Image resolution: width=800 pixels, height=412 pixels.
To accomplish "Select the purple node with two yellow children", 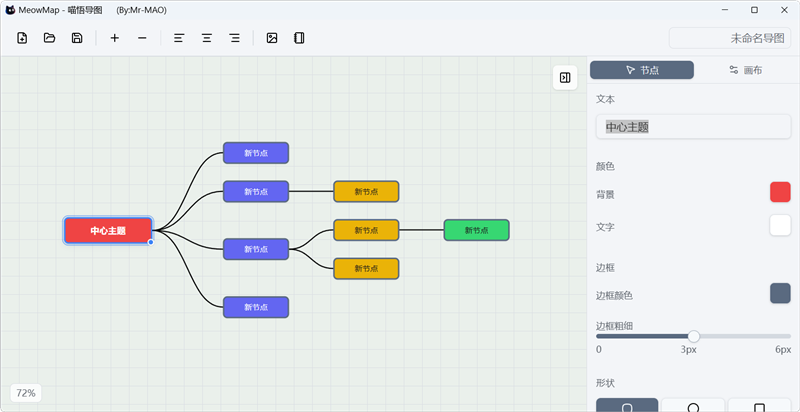I will pyautogui.click(x=256, y=249).
